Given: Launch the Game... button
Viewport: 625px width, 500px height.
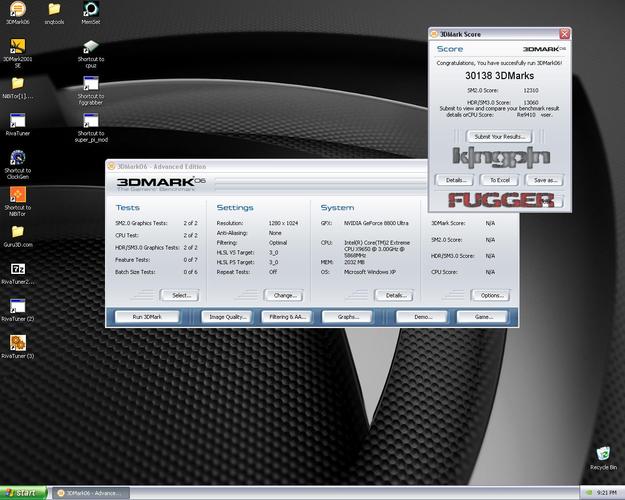Looking at the screenshot, I should click(x=482, y=317).
